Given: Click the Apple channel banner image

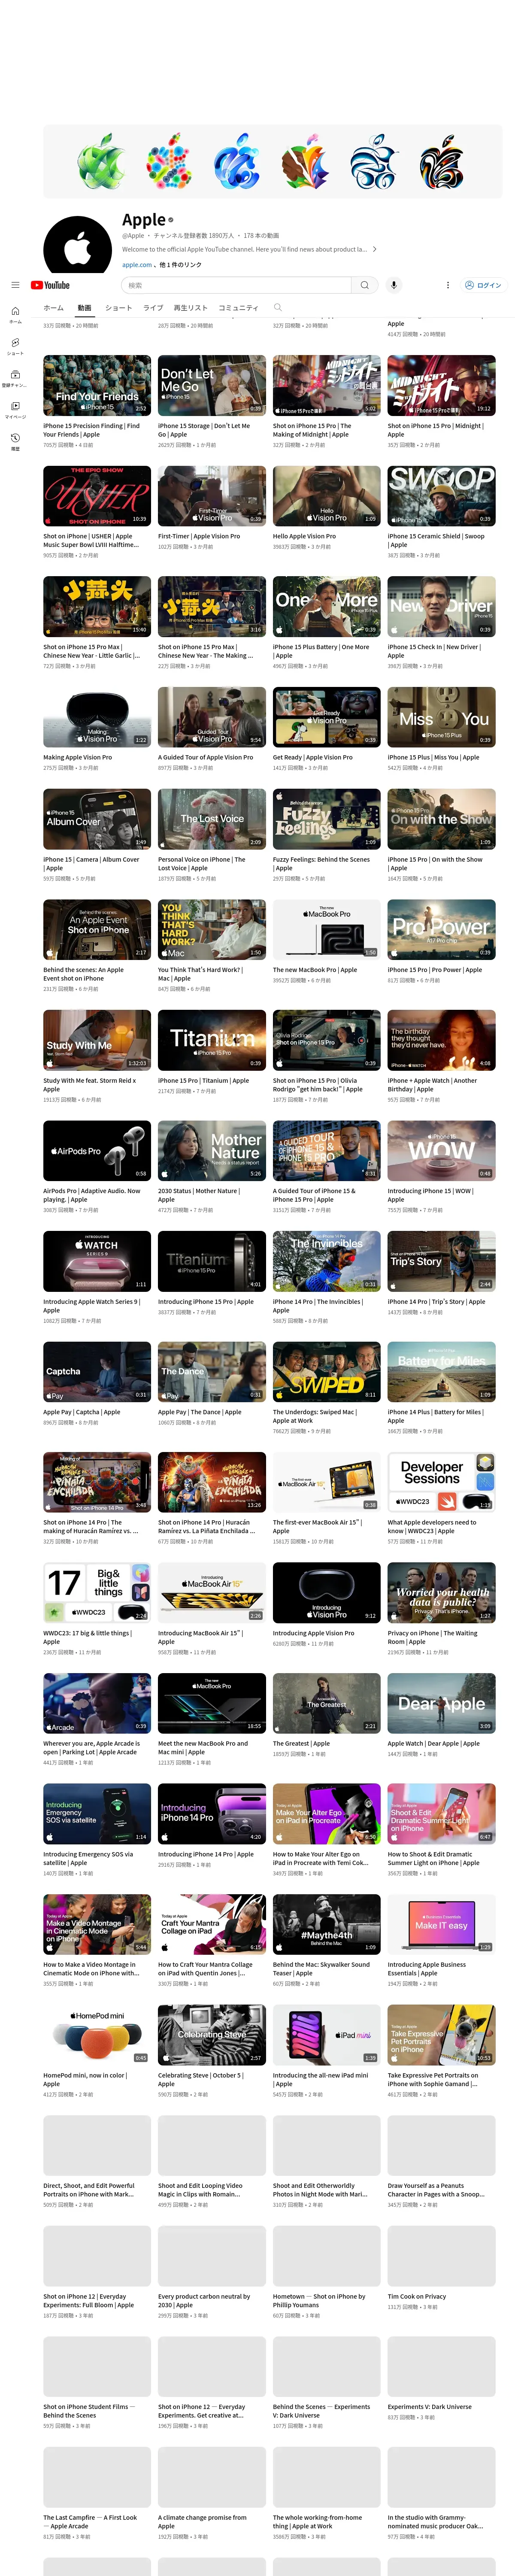Looking at the screenshot, I should 272,161.
